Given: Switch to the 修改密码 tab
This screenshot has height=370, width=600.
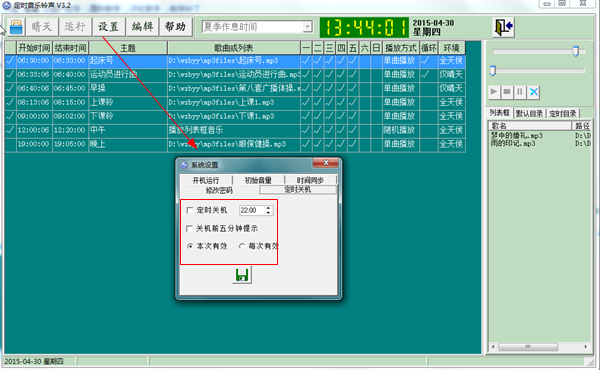Looking at the screenshot, I should (x=219, y=190).
